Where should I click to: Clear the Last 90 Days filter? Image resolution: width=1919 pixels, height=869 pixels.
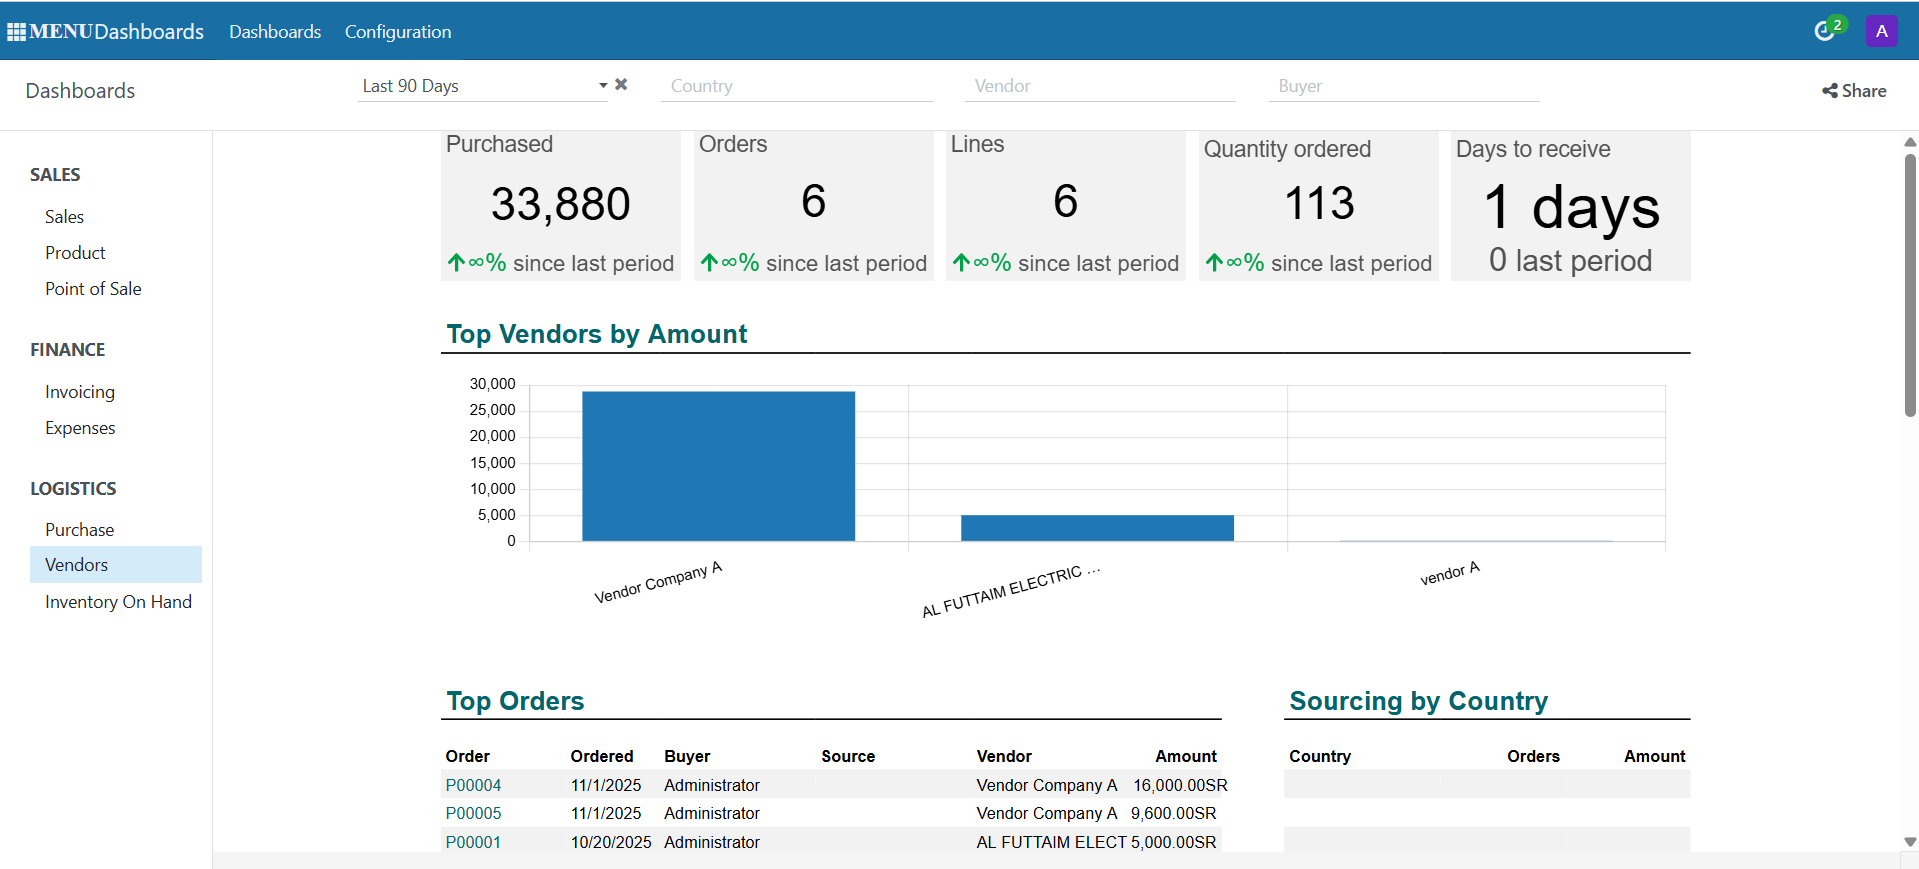(x=621, y=85)
